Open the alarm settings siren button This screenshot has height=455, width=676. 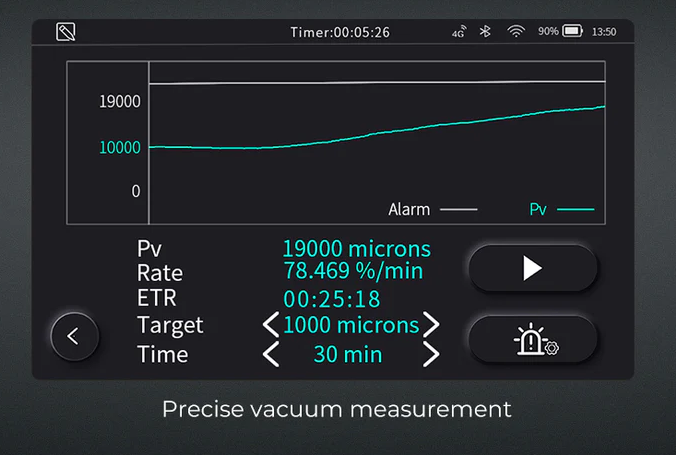(533, 342)
